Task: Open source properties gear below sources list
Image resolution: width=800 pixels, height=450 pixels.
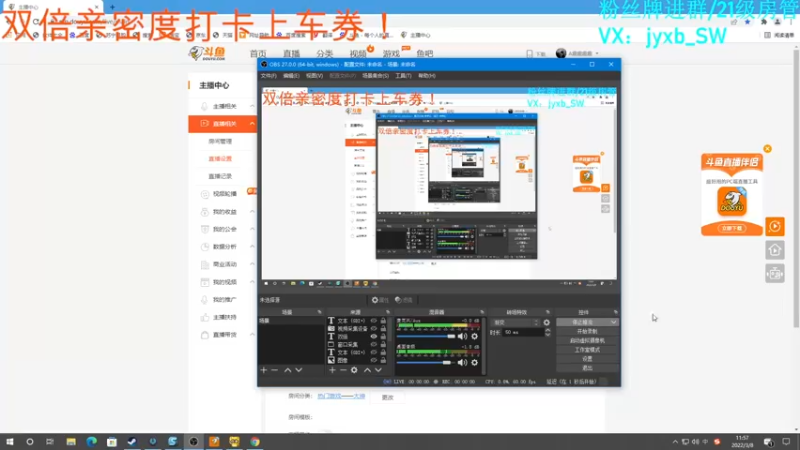Action: tap(354, 370)
